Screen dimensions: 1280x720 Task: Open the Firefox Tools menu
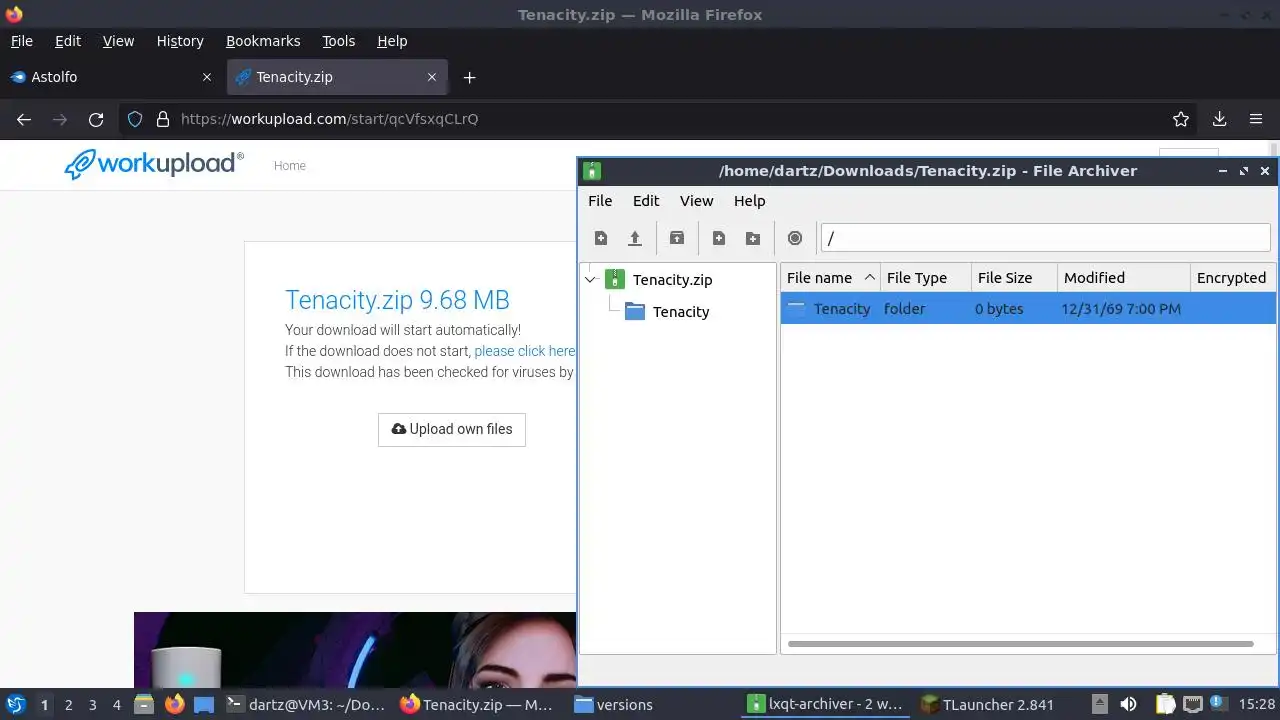point(338,41)
